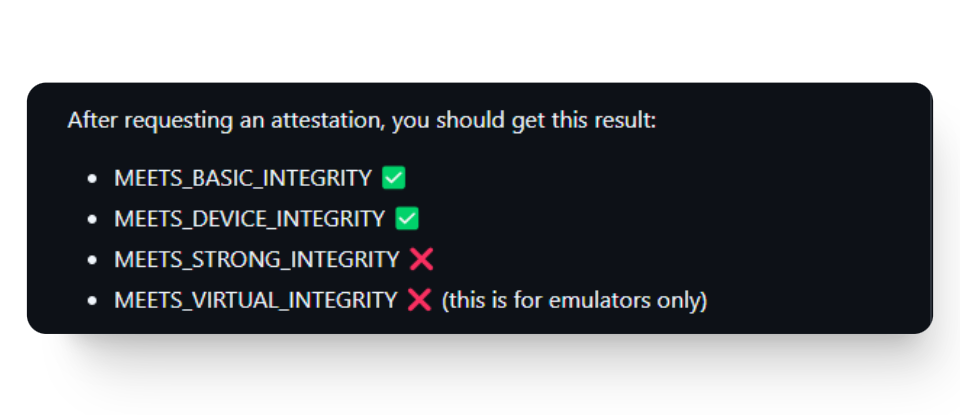The width and height of the screenshot is (960, 415).
Task: Click the red X beside MEETS_STRONG_INTEGRITY
Action: [421, 260]
